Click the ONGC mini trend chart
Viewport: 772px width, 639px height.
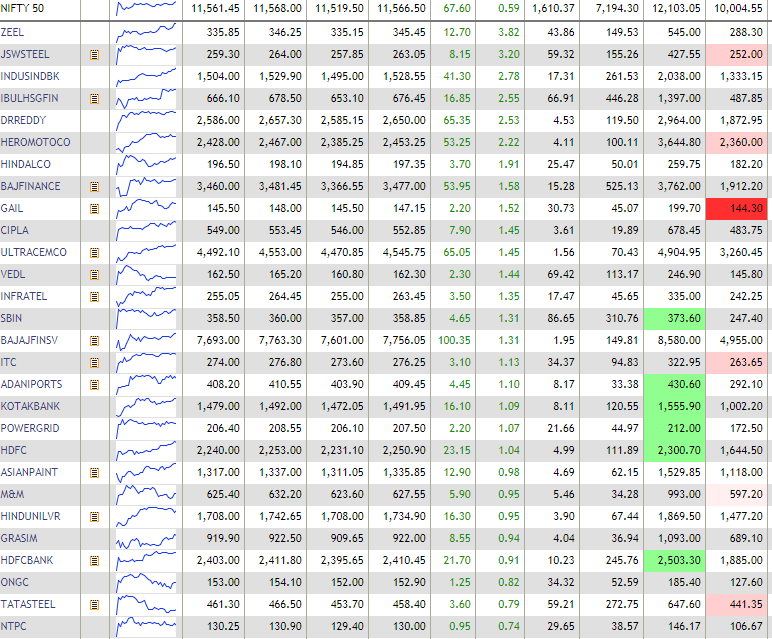pyautogui.click(x=146, y=582)
